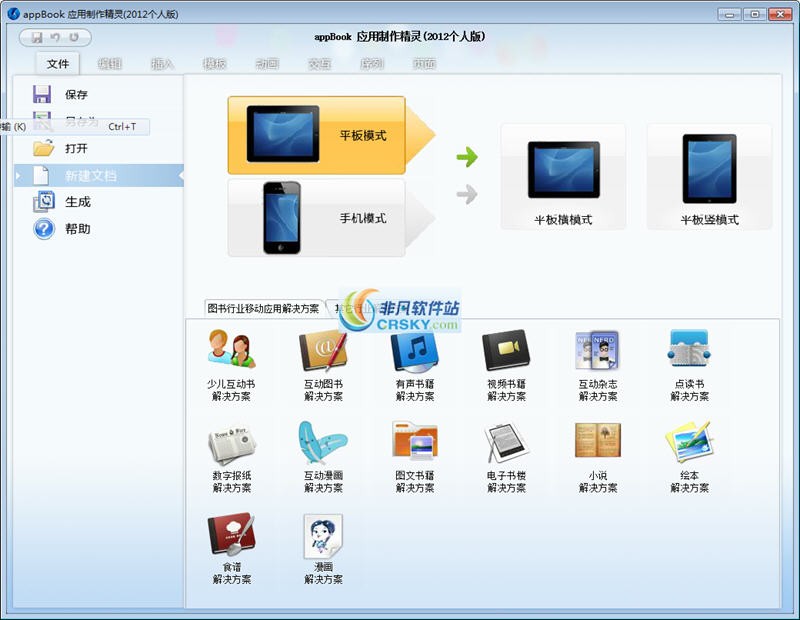Image resolution: width=800 pixels, height=620 pixels.
Task: Open the 食谱 recipe book solution
Action: [232, 549]
